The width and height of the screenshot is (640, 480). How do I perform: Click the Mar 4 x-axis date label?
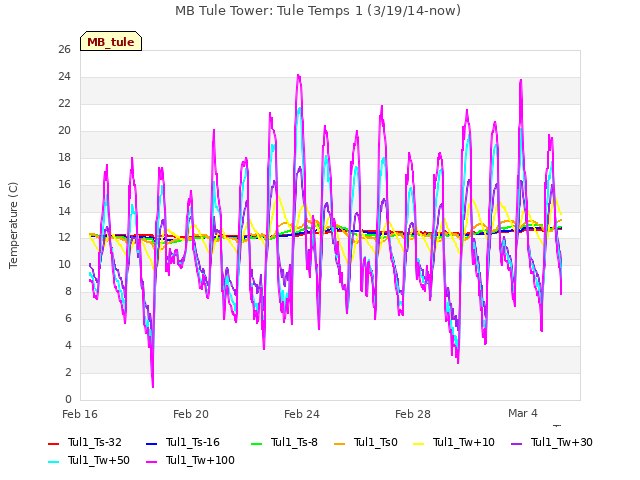(x=523, y=413)
